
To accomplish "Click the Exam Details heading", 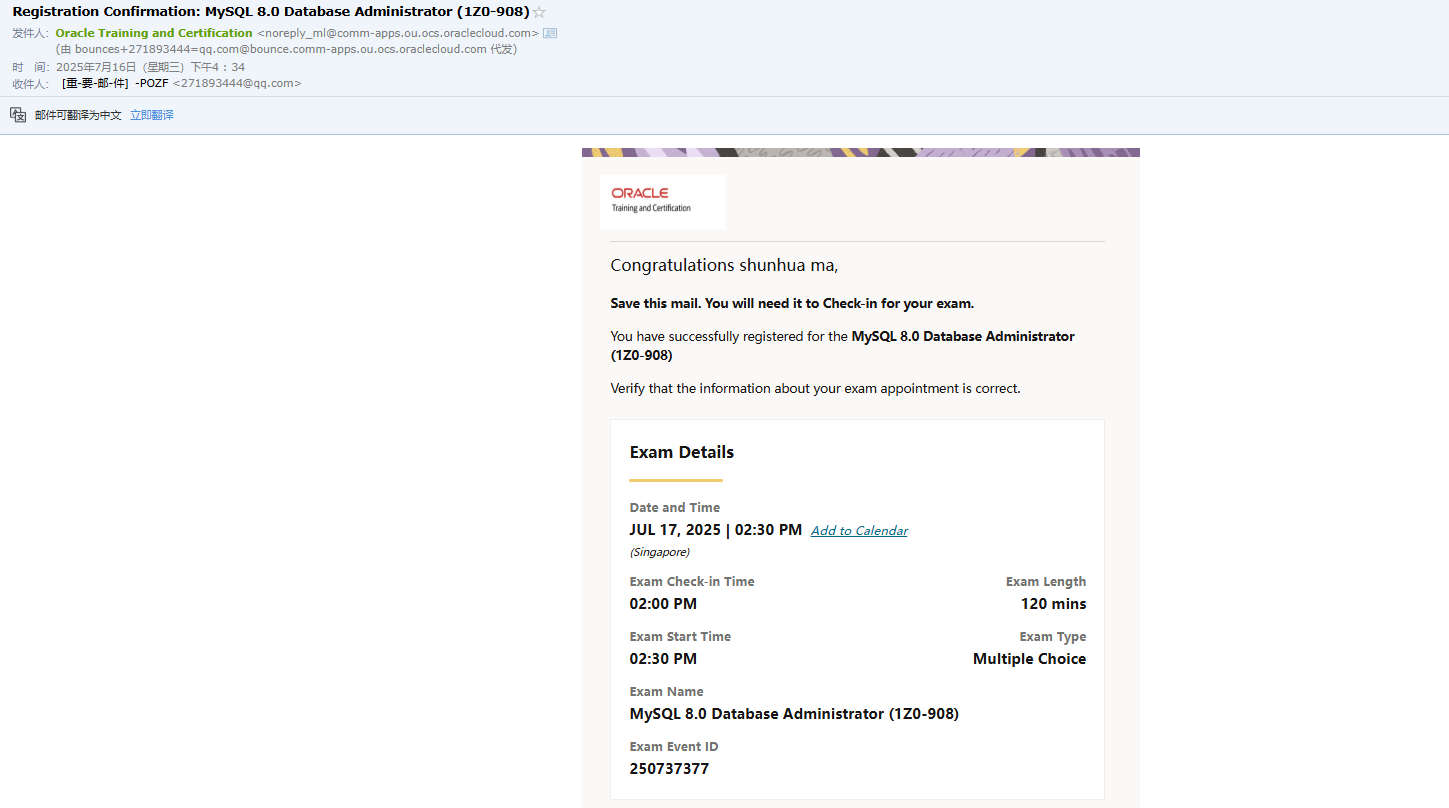I will tap(682, 452).
